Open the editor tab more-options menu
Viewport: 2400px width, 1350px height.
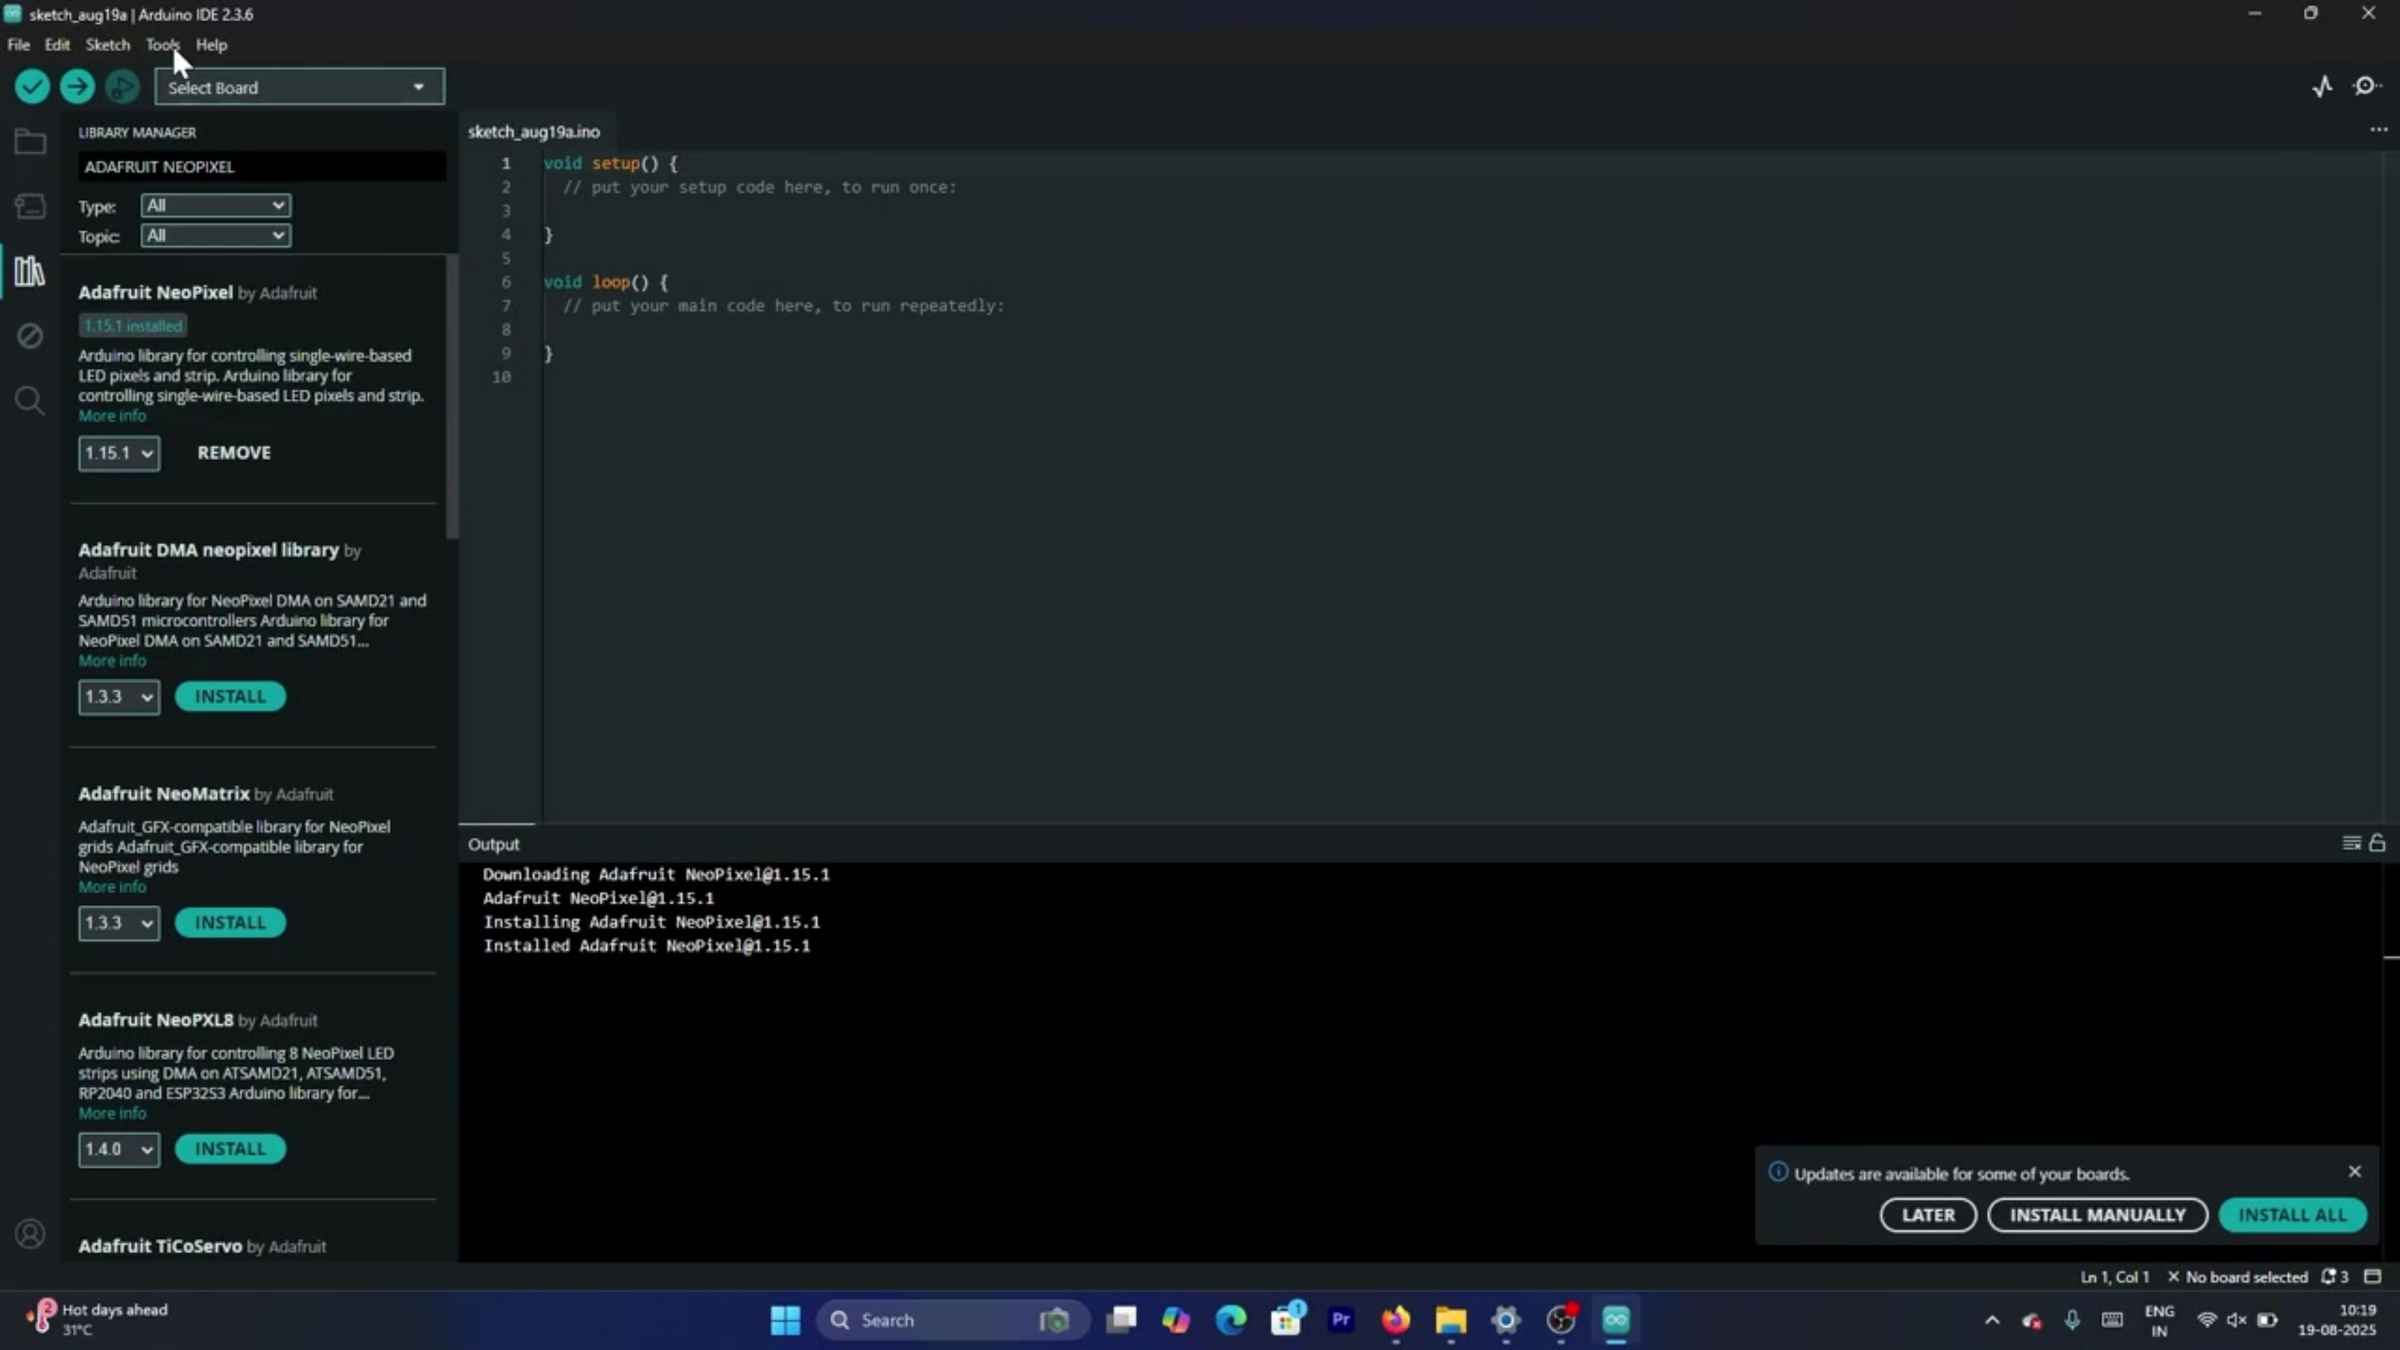2378,131
